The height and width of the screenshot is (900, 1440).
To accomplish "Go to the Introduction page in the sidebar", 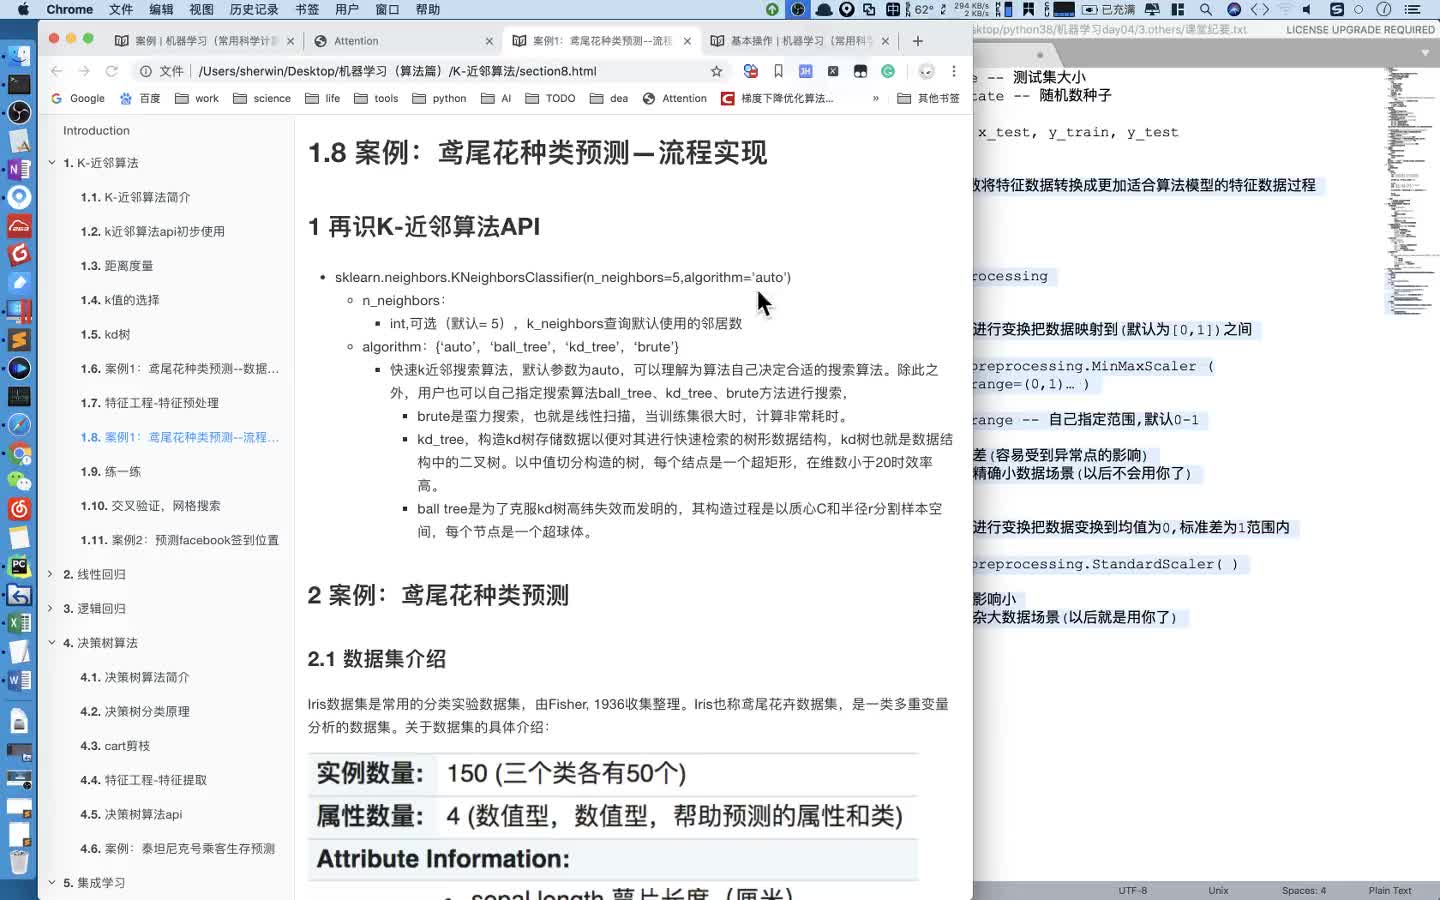I will [96, 130].
